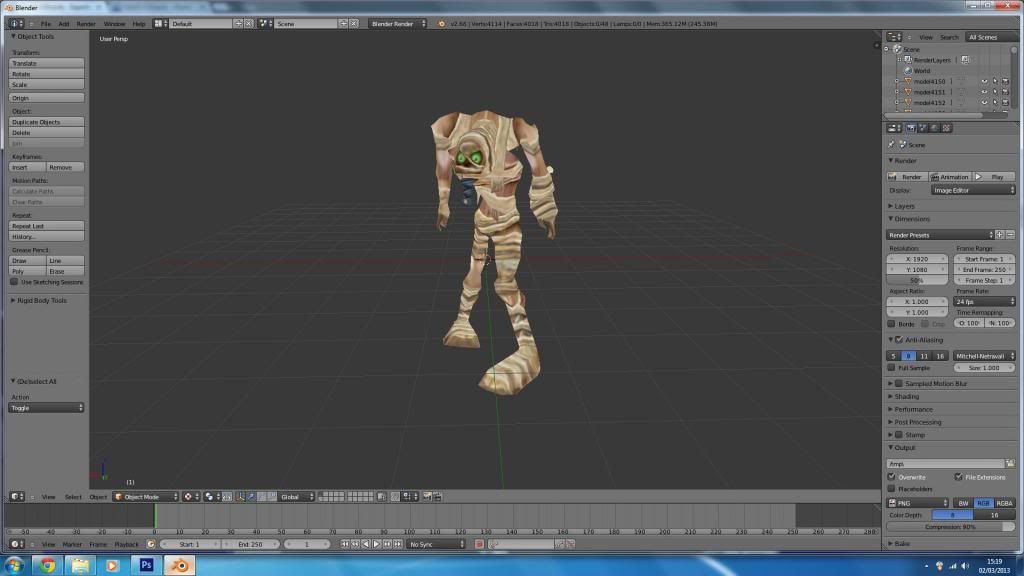Switch to the Scene properties tab
This screenshot has height=576, width=1024.
(923, 128)
